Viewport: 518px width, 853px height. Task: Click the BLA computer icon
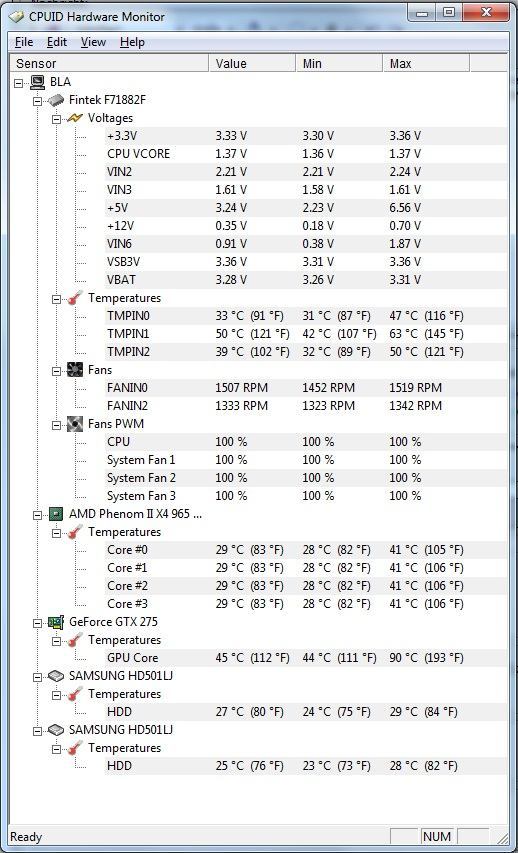38,82
